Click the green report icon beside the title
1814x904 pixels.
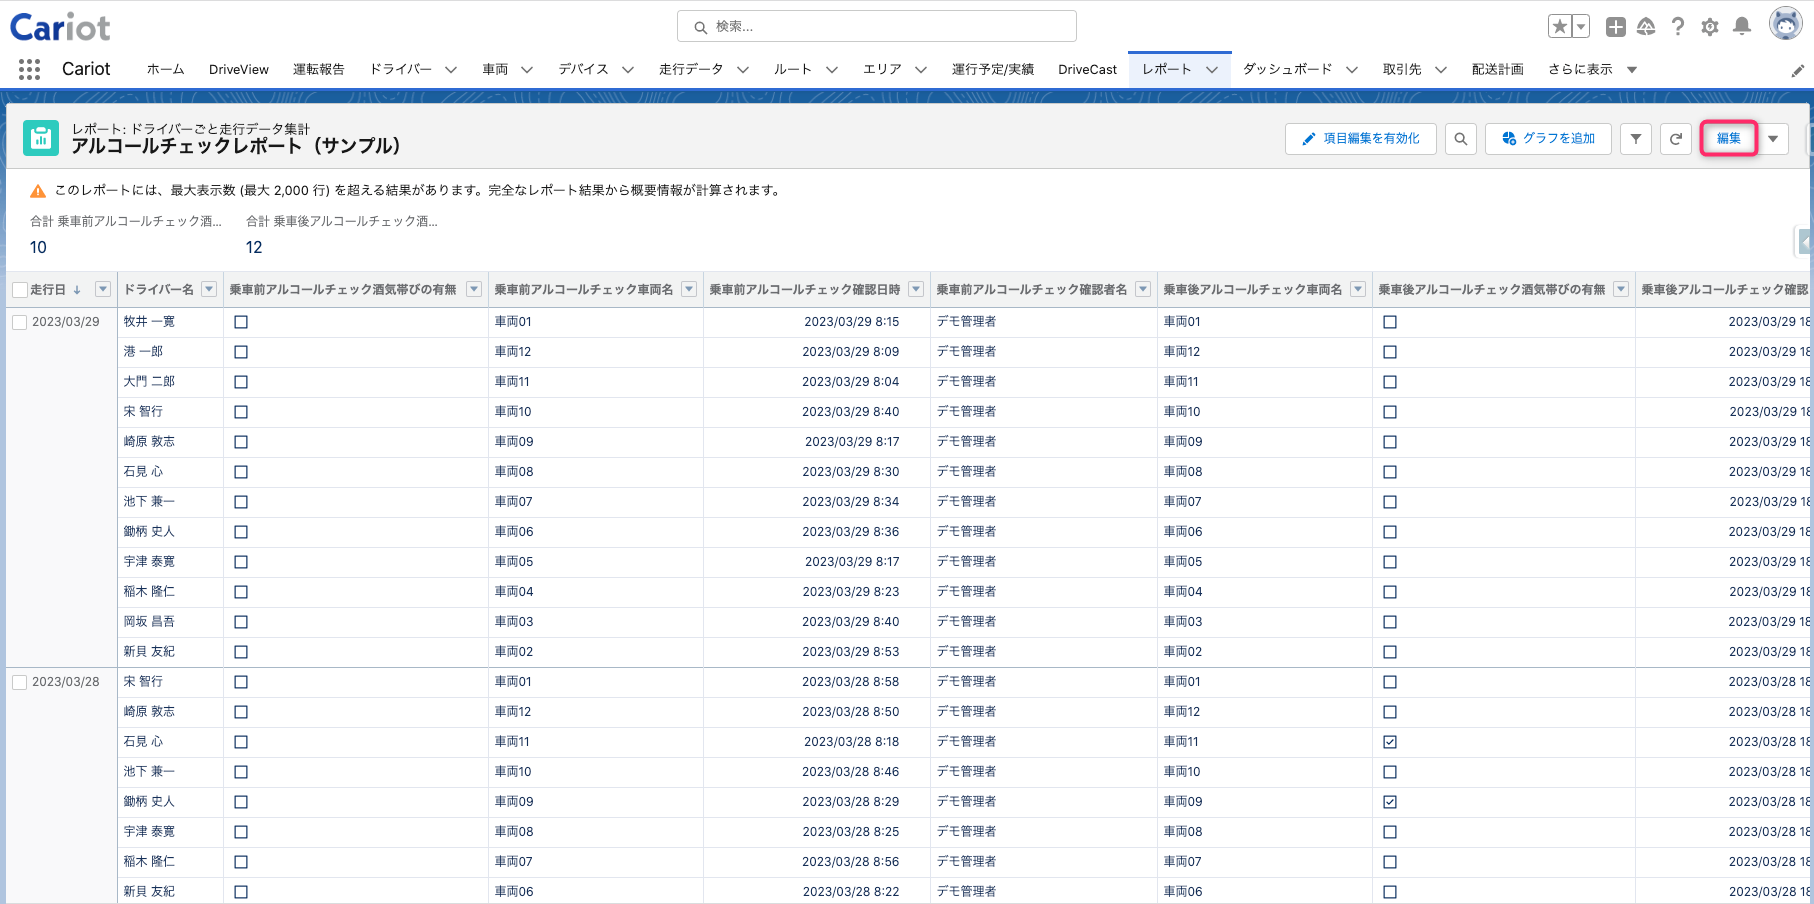click(x=41, y=139)
